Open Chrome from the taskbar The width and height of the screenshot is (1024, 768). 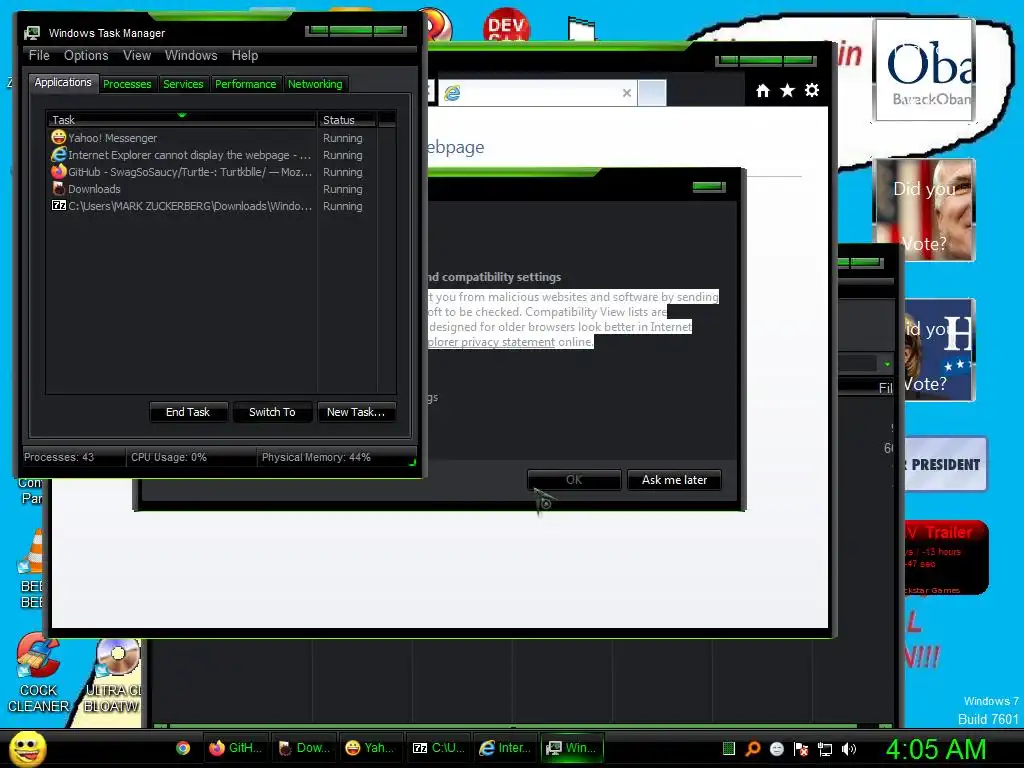[x=183, y=748]
